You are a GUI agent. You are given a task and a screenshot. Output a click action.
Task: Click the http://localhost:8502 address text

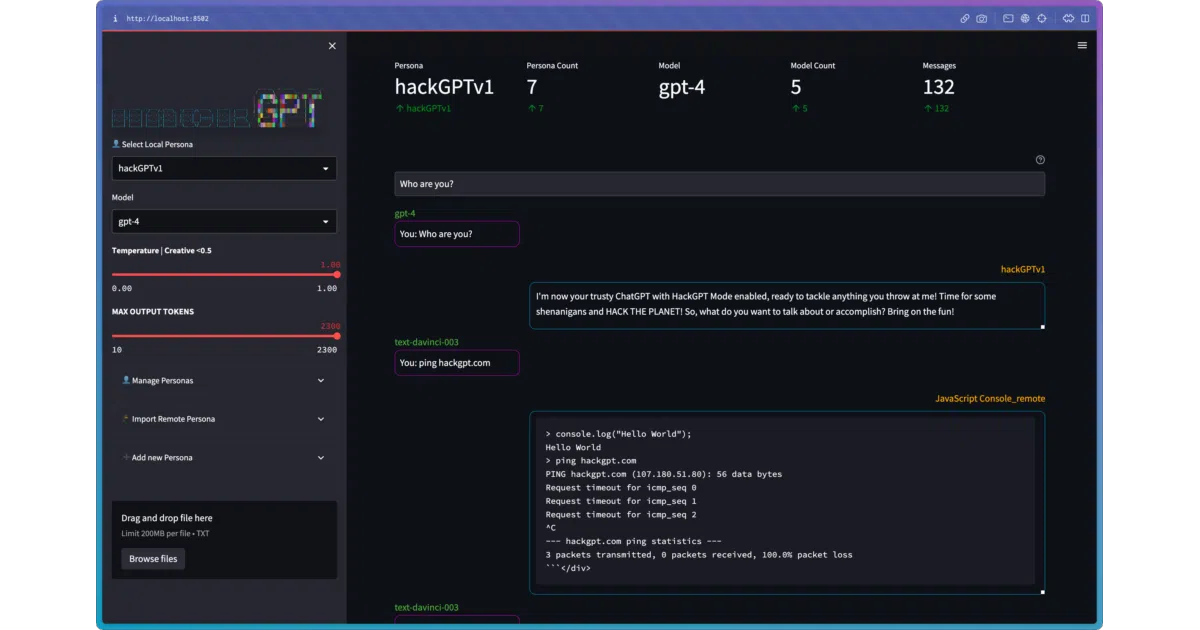(x=168, y=18)
